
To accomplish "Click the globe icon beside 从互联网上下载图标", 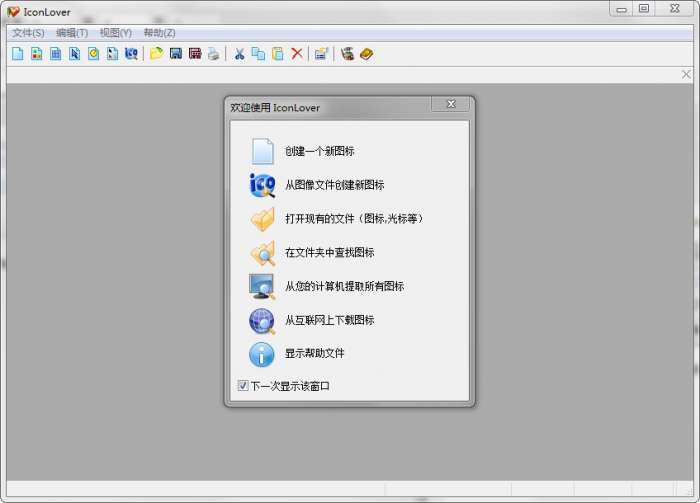I will (x=262, y=321).
